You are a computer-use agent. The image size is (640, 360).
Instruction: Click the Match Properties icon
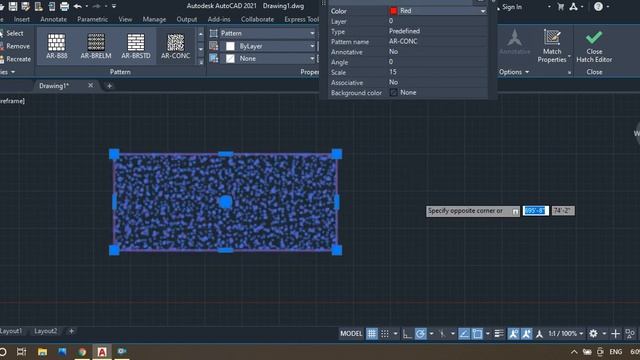tap(552, 46)
